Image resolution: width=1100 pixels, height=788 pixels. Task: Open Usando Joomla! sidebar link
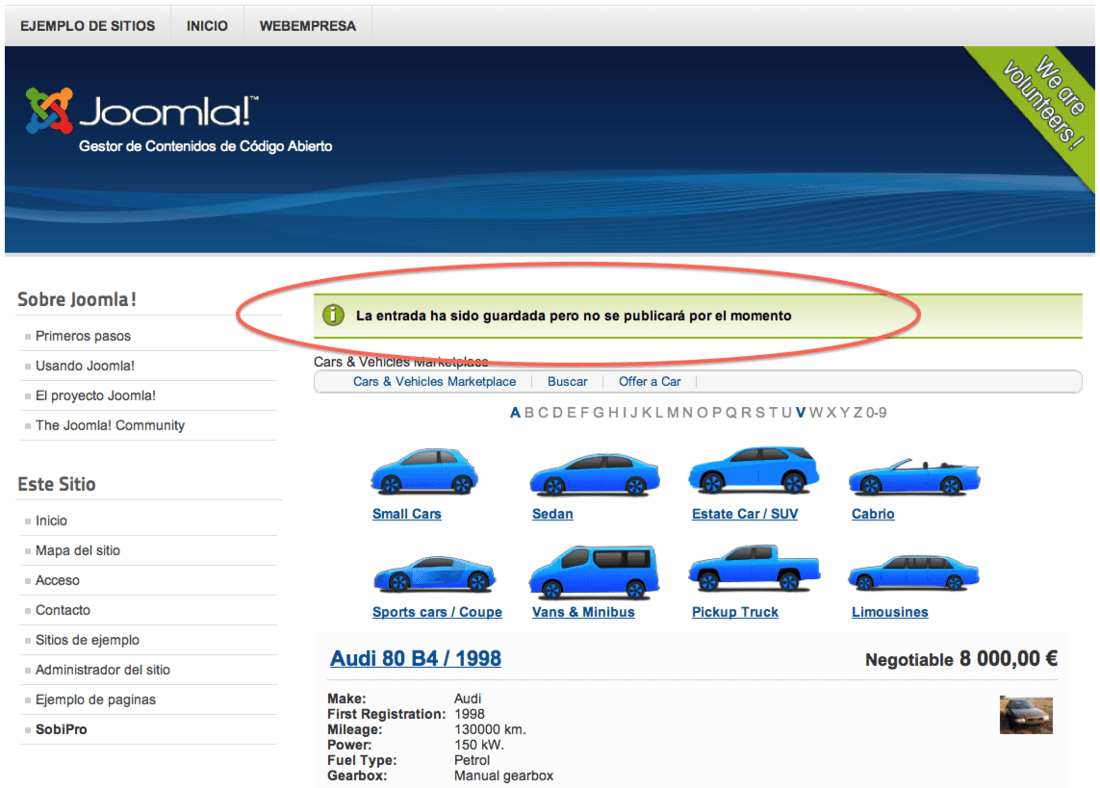pos(85,366)
